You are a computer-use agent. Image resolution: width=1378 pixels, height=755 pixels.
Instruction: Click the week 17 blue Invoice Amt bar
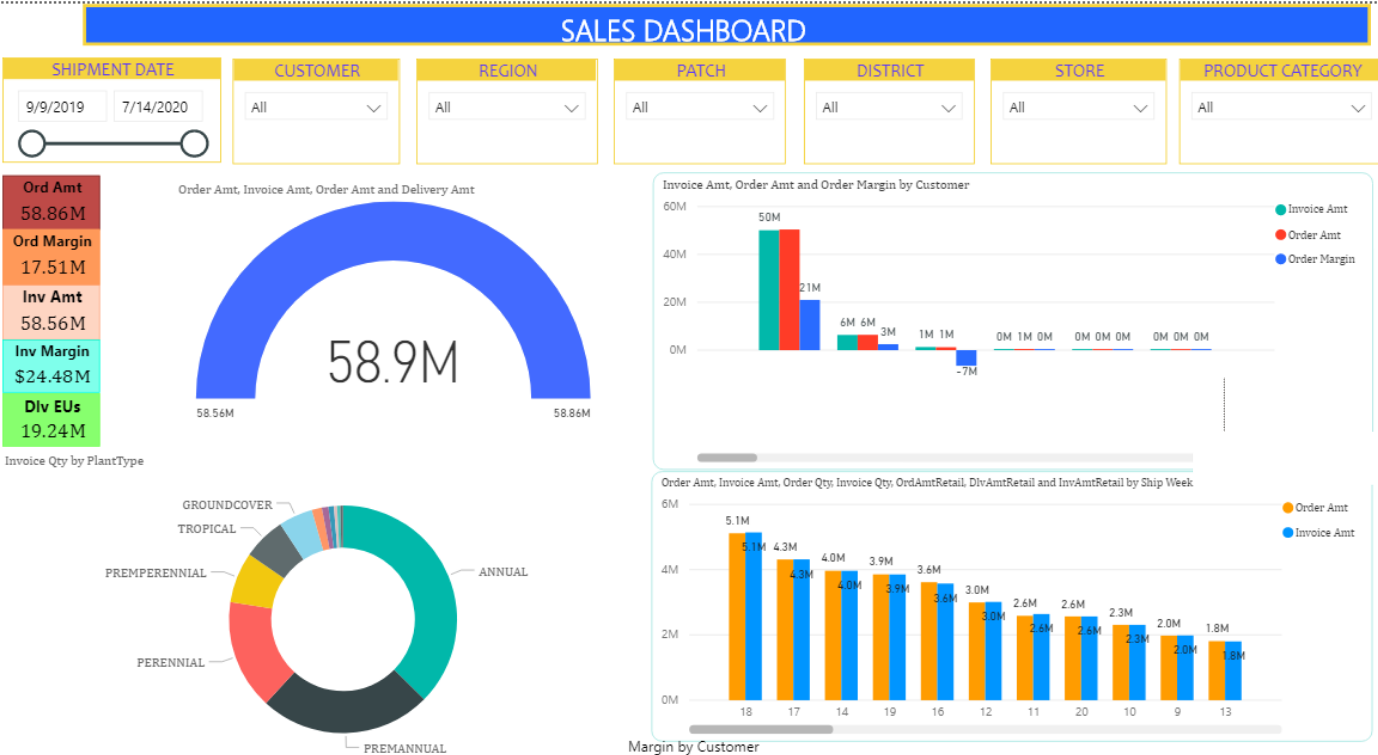(x=802, y=629)
